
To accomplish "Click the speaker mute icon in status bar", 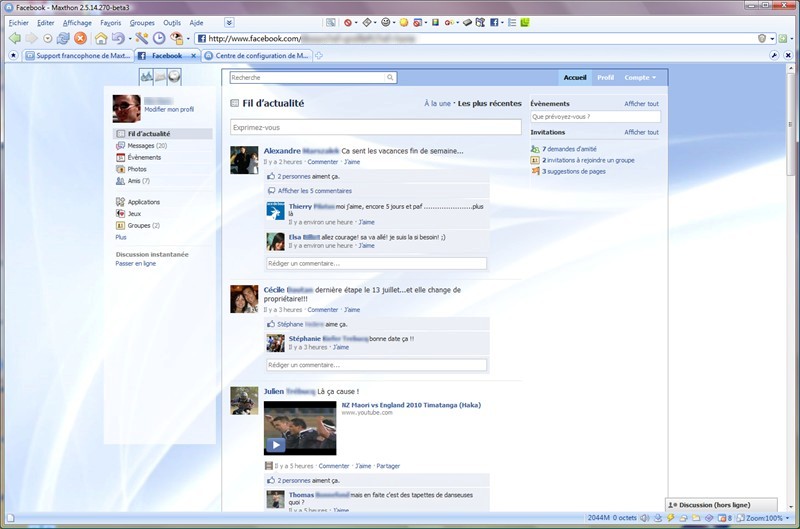I will point(645,518).
